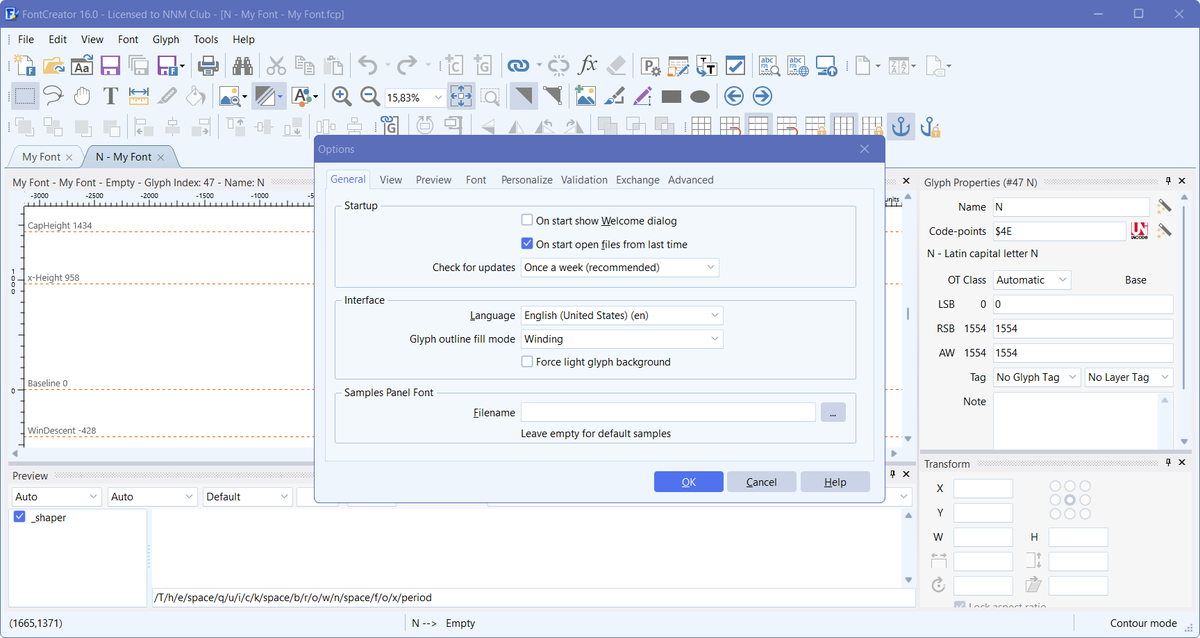Image resolution: width=1200 pixels, height=638 pixels.
Task: Click the preview text /T/h/e/space field
Action: click(532, 597)
